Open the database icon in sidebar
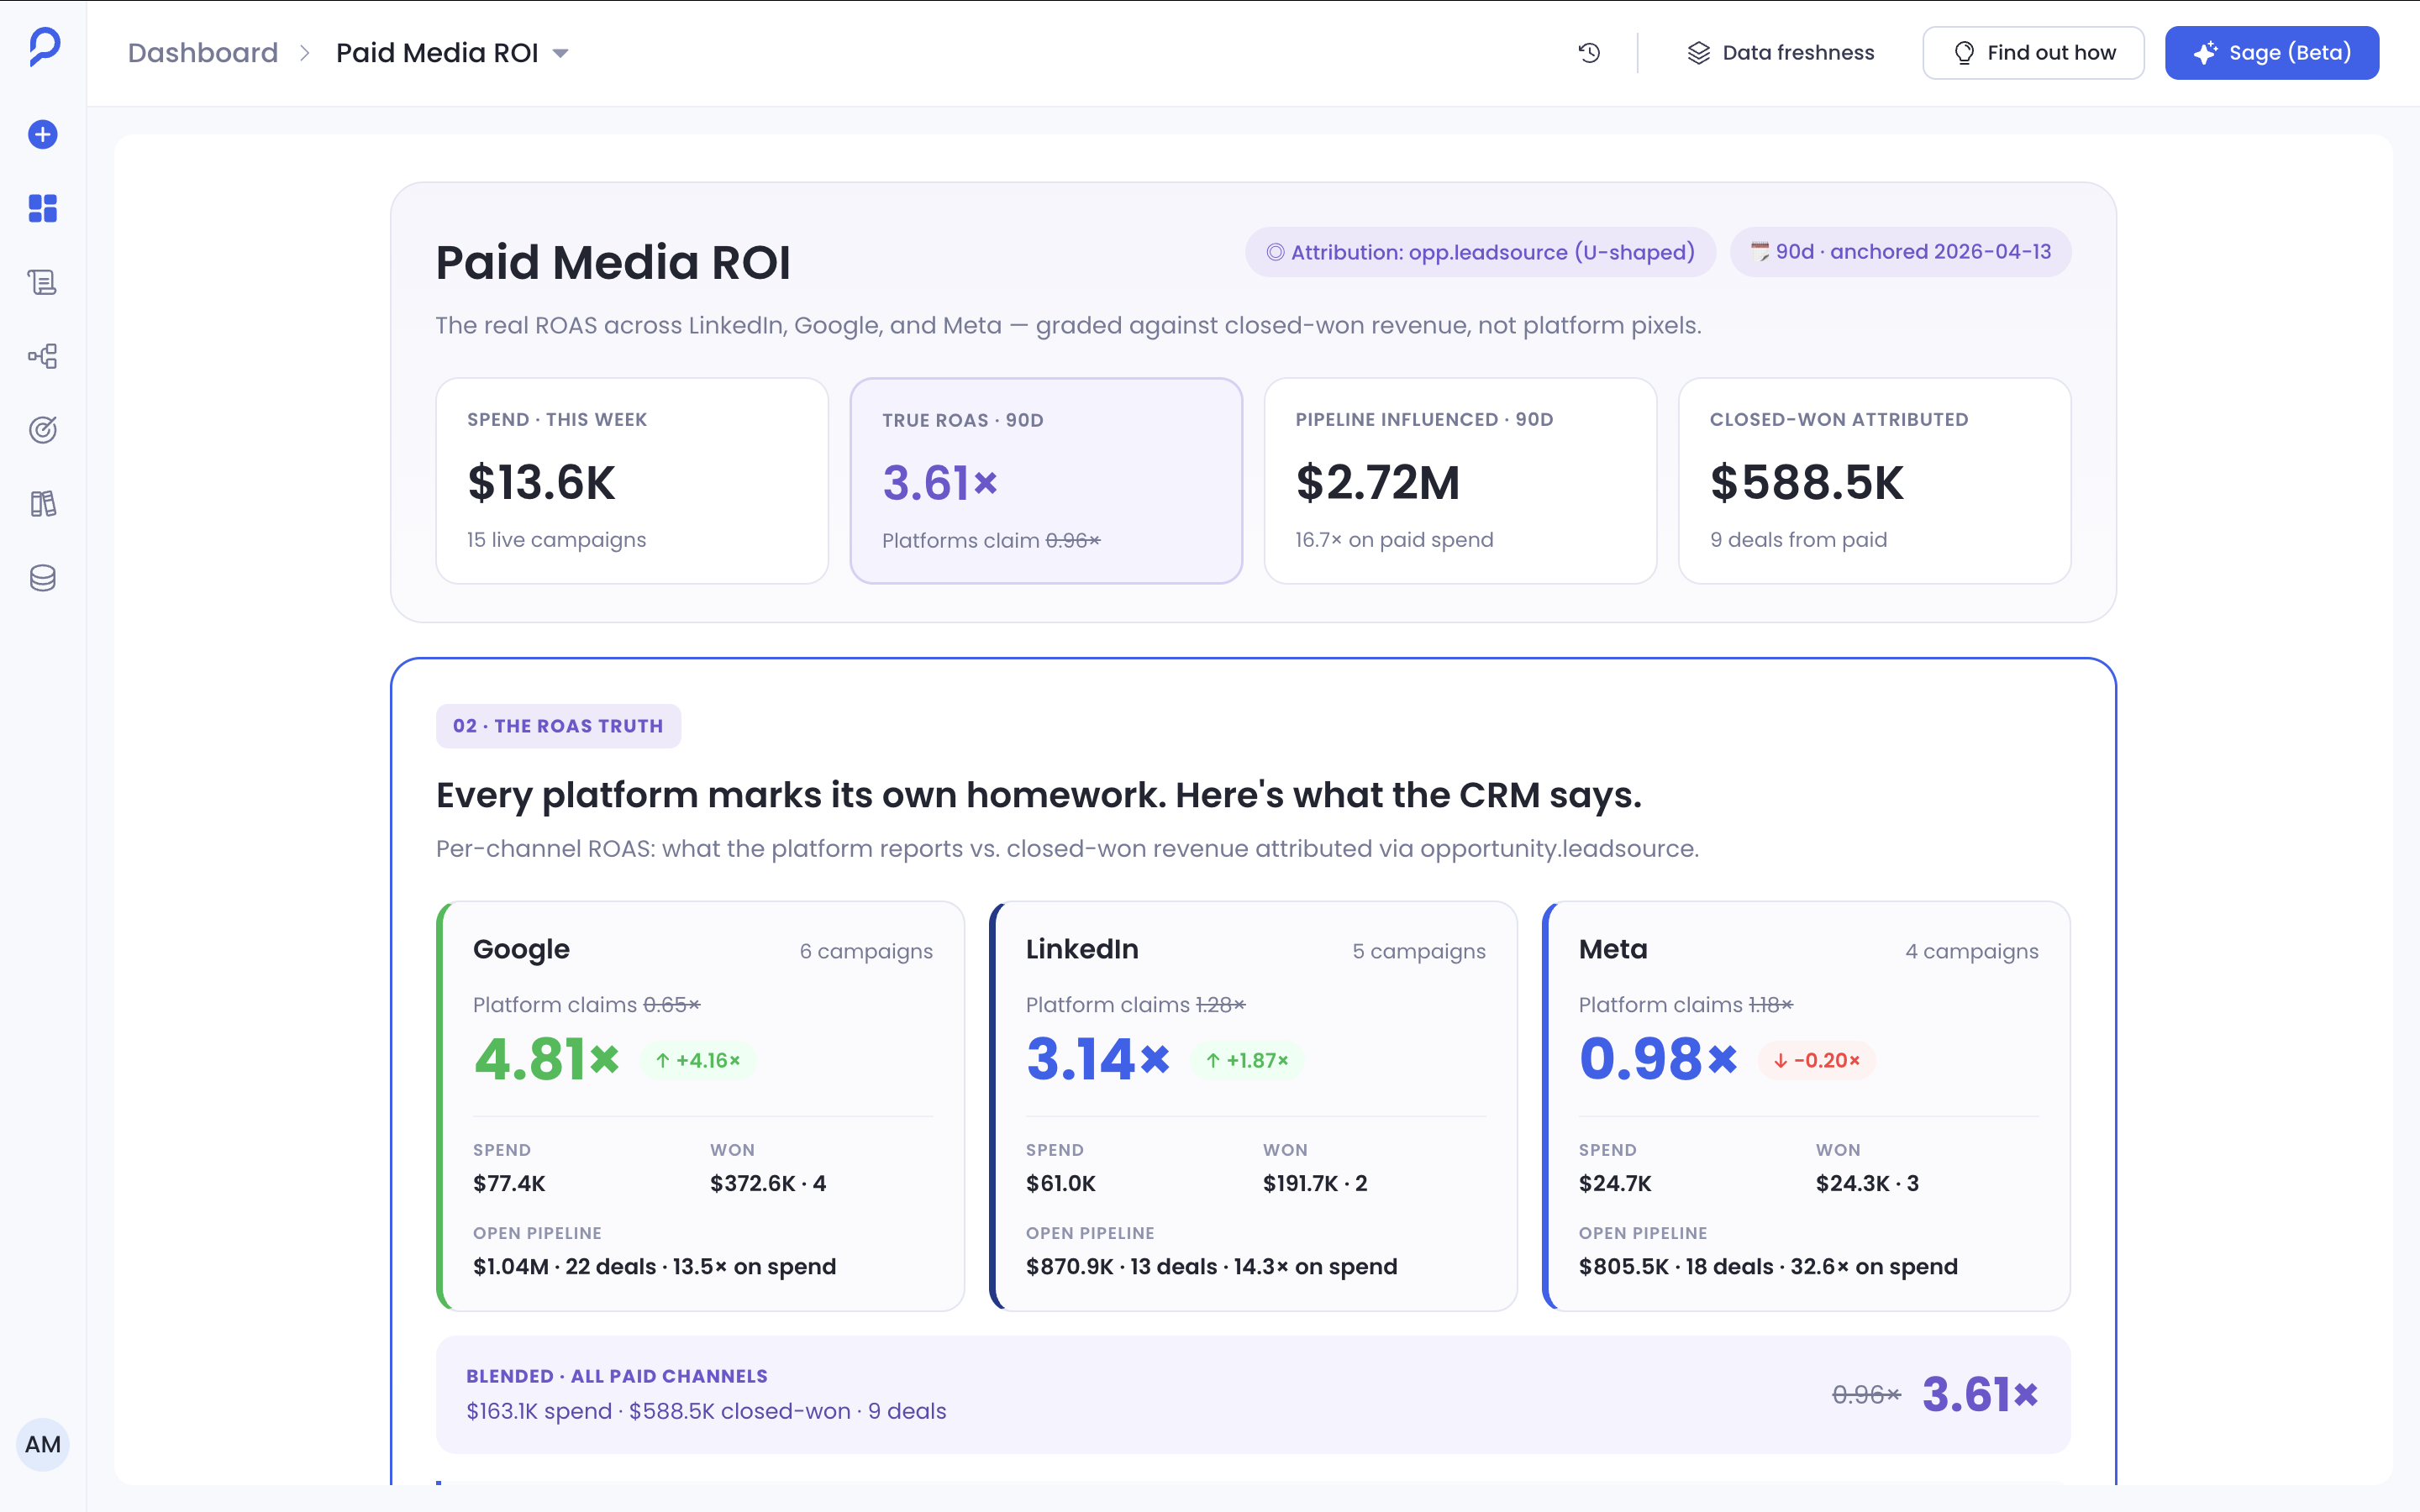The width and height of the screenshot is (2420, 1512). [x=43, y=578]
